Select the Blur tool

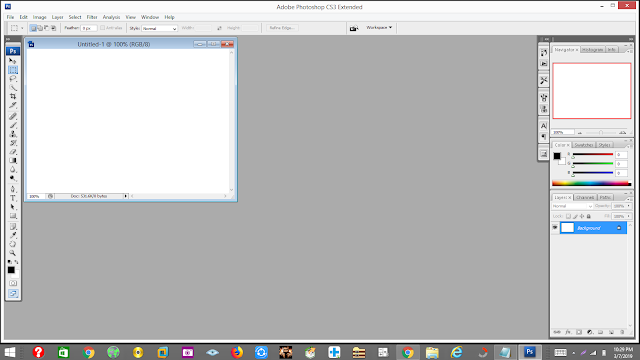tap(13, 170)
